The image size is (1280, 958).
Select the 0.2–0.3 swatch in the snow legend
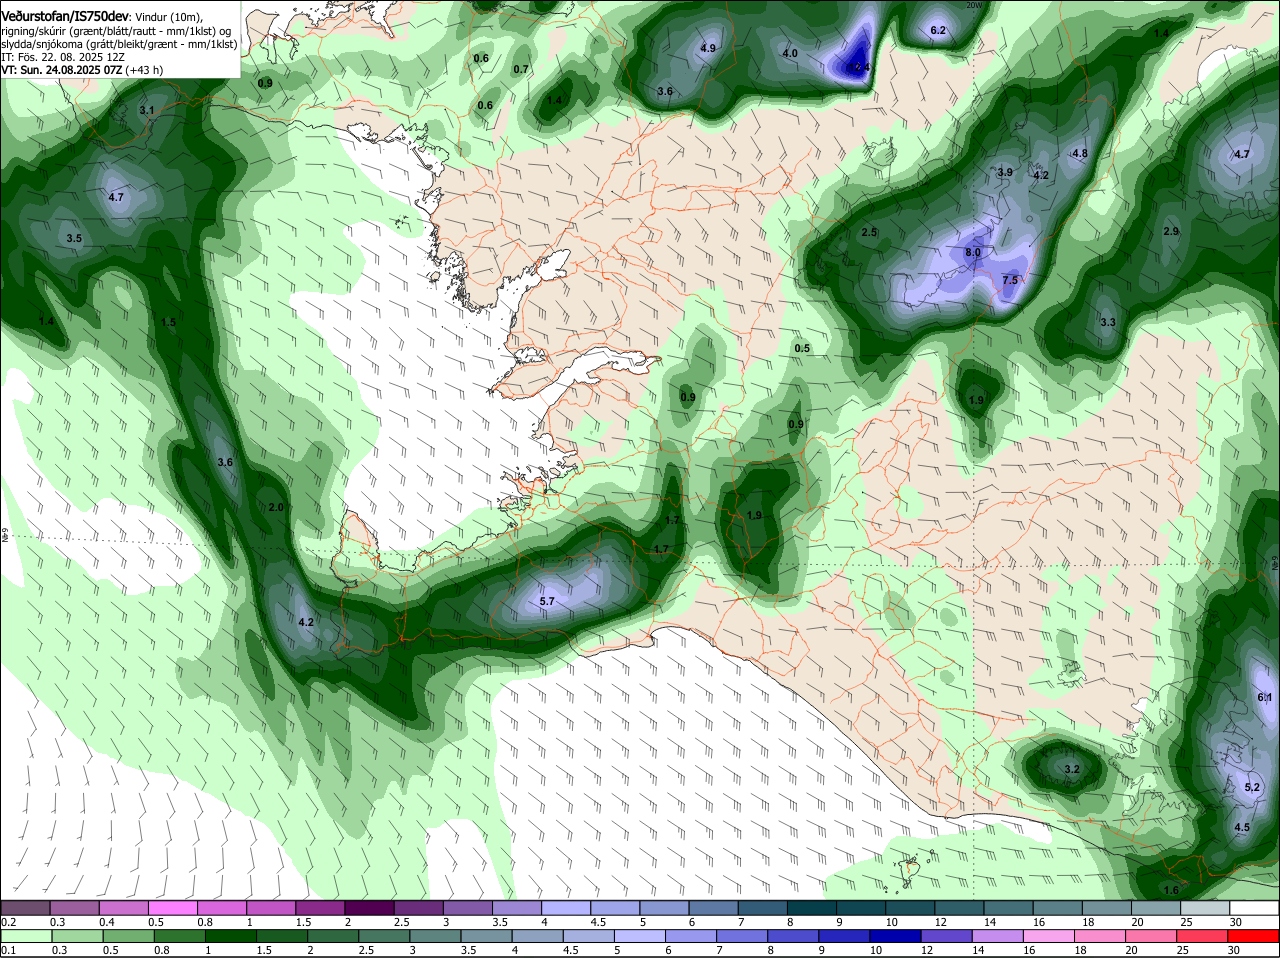click(26, 908)
